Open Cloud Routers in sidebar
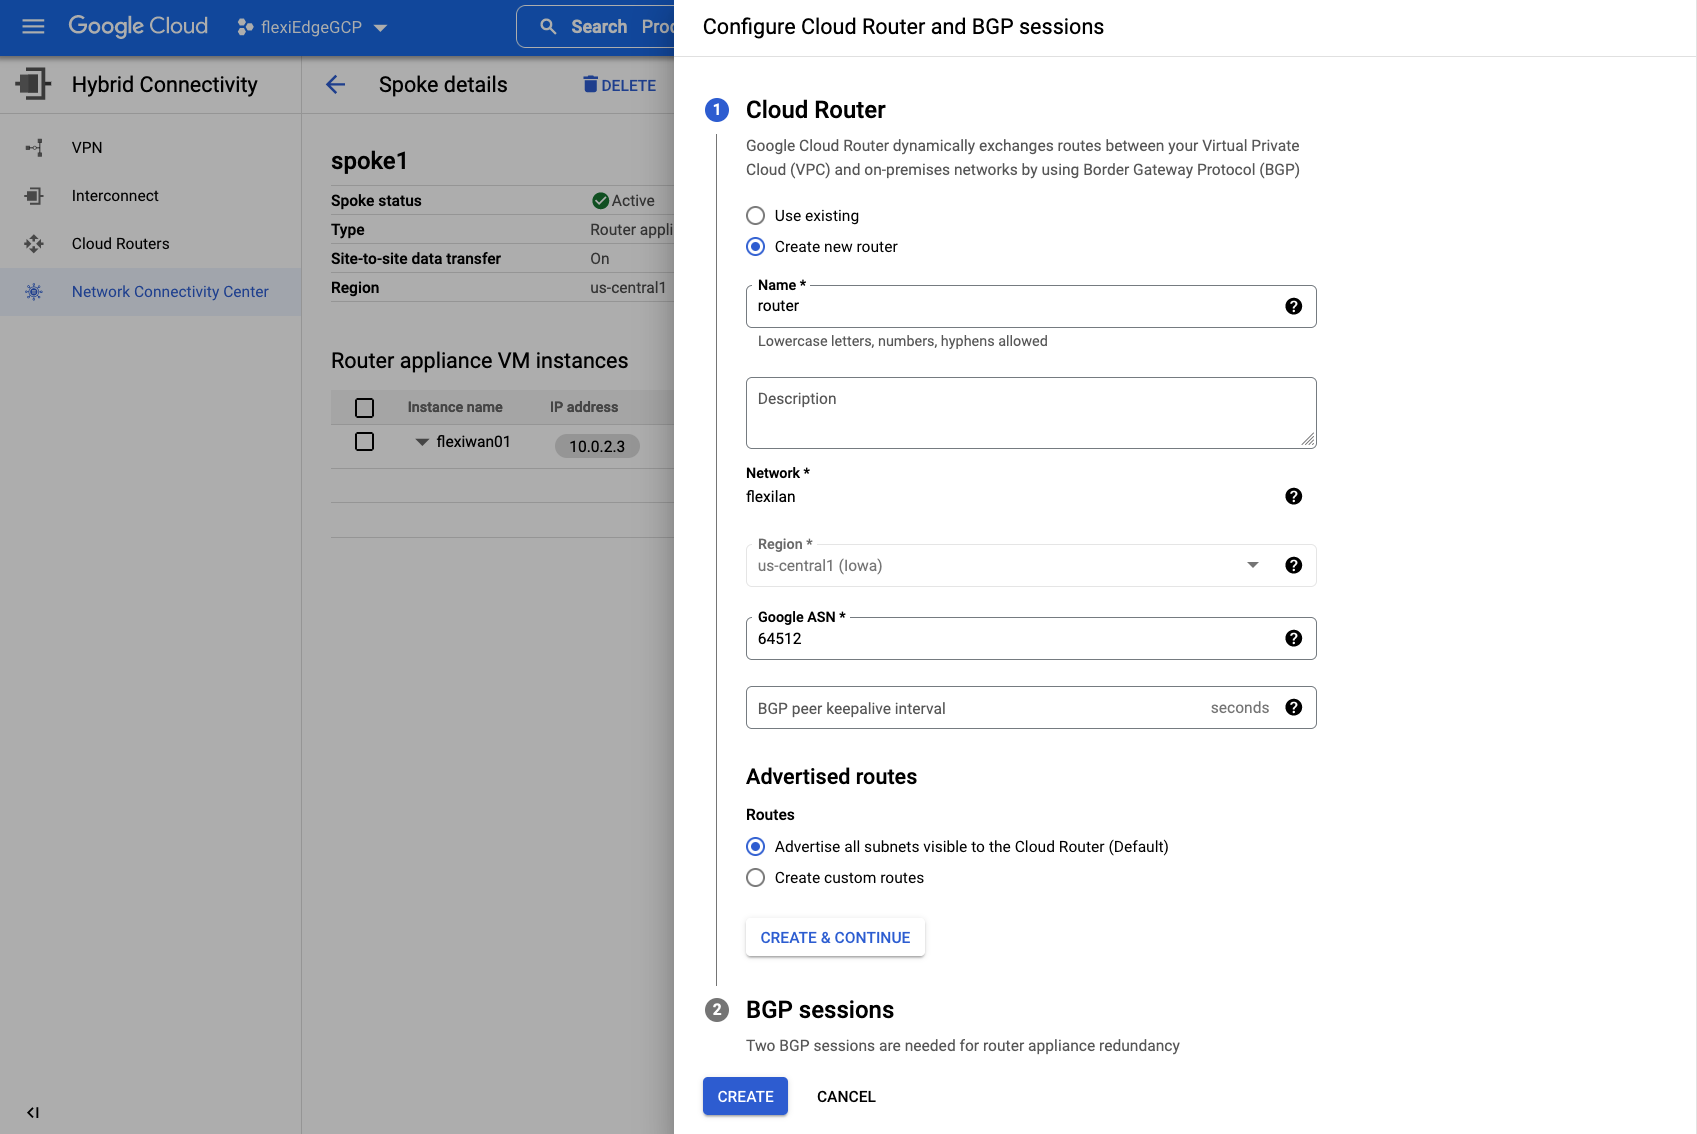The height and width of the screenshot is (1134, 1697). [120, 244]
